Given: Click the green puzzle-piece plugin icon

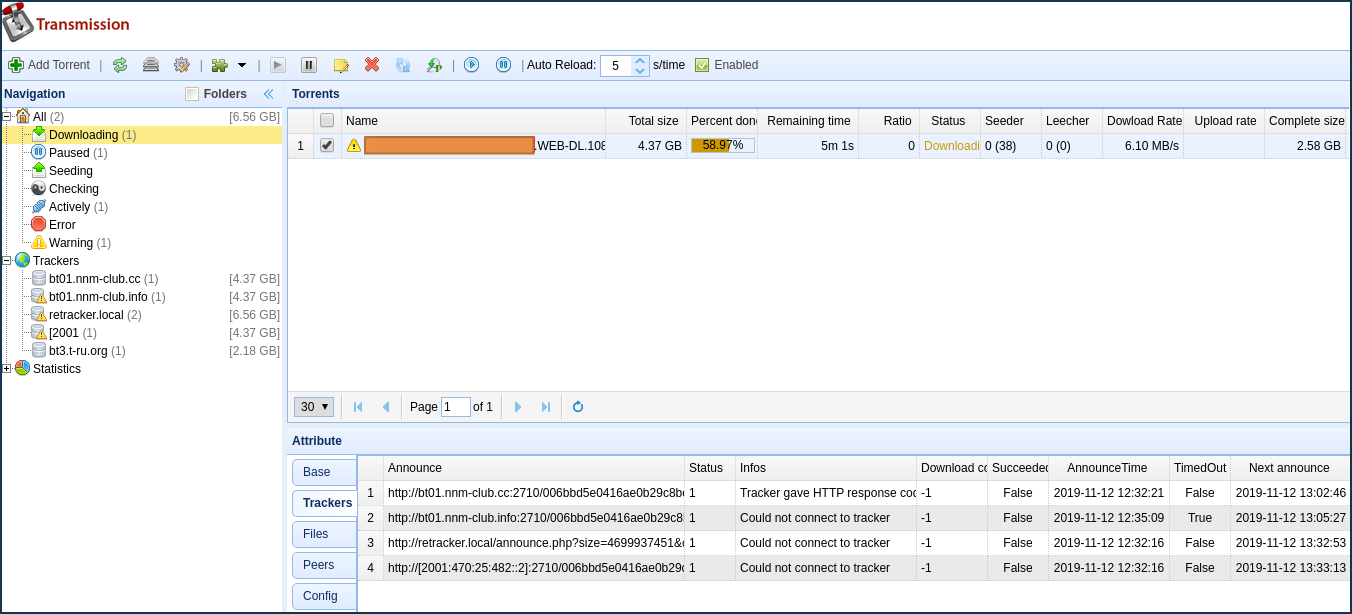Looking at the screenshot, I should [219, 65].
